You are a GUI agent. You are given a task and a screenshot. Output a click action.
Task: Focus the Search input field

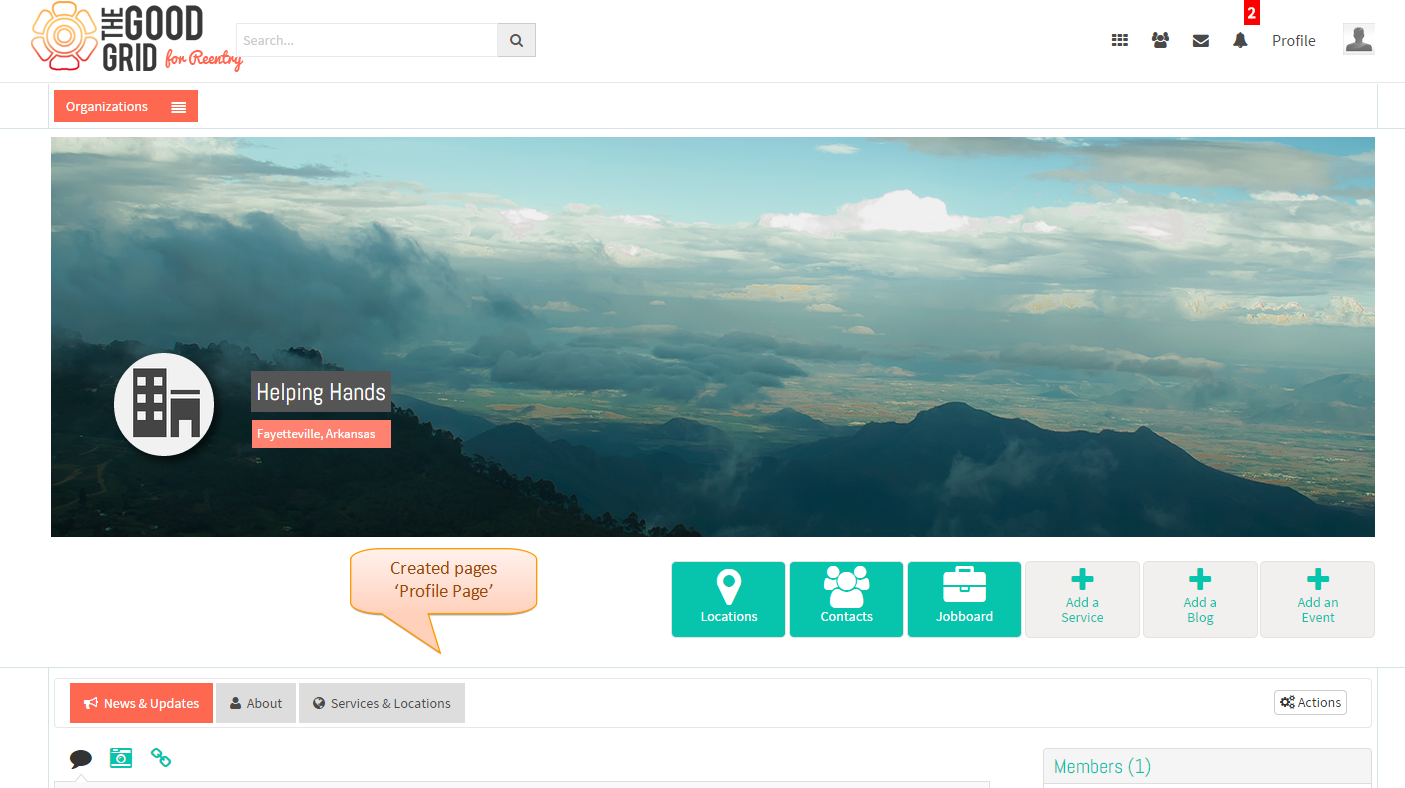tap(367, 40)
